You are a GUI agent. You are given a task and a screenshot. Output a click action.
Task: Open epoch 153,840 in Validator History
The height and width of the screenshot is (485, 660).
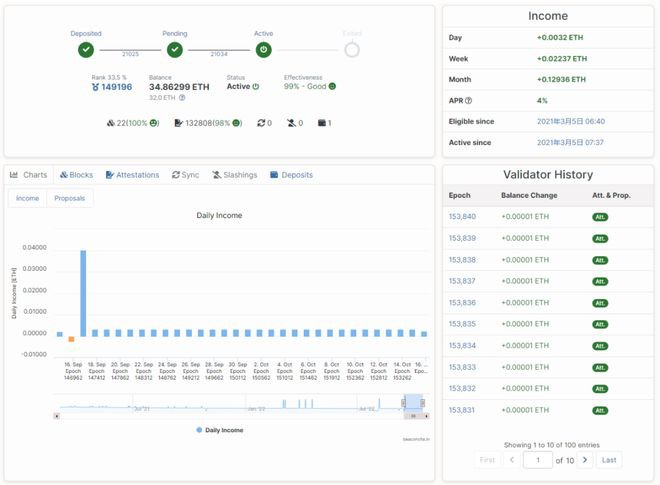(x=462, y=216)
